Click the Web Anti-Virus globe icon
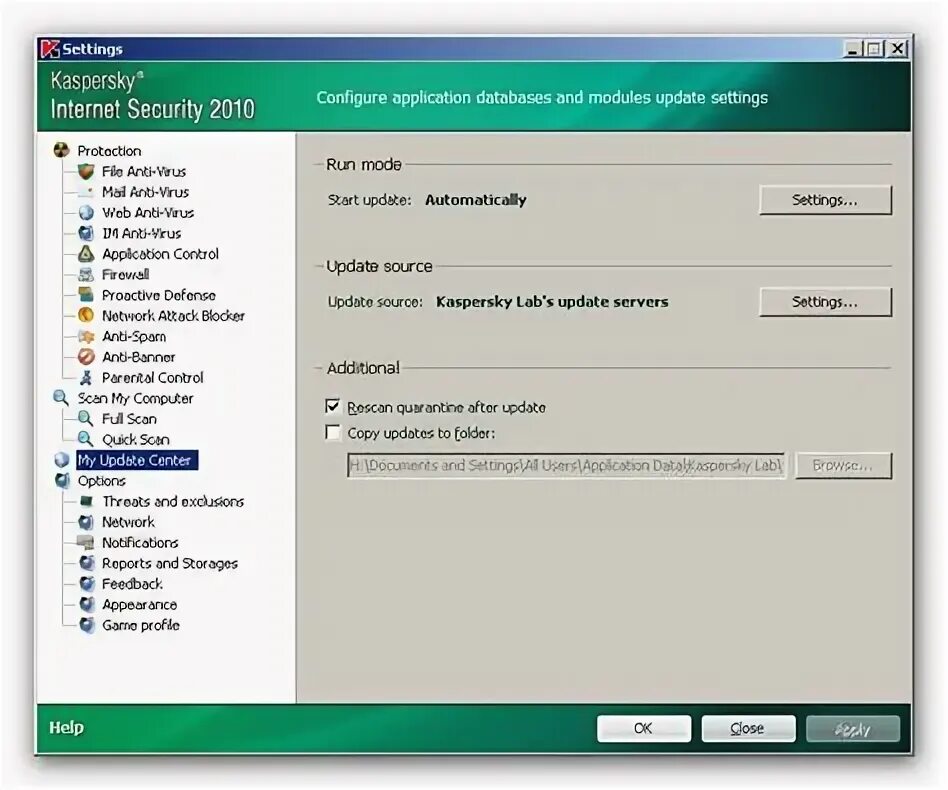This screenshot has height=790, width=948. coord(86,213)
